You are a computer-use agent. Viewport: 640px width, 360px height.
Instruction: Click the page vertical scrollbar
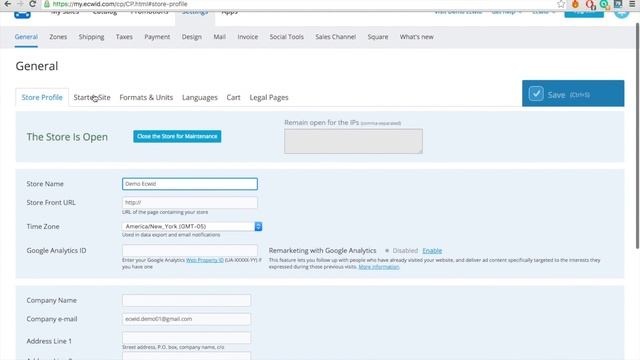637,136
